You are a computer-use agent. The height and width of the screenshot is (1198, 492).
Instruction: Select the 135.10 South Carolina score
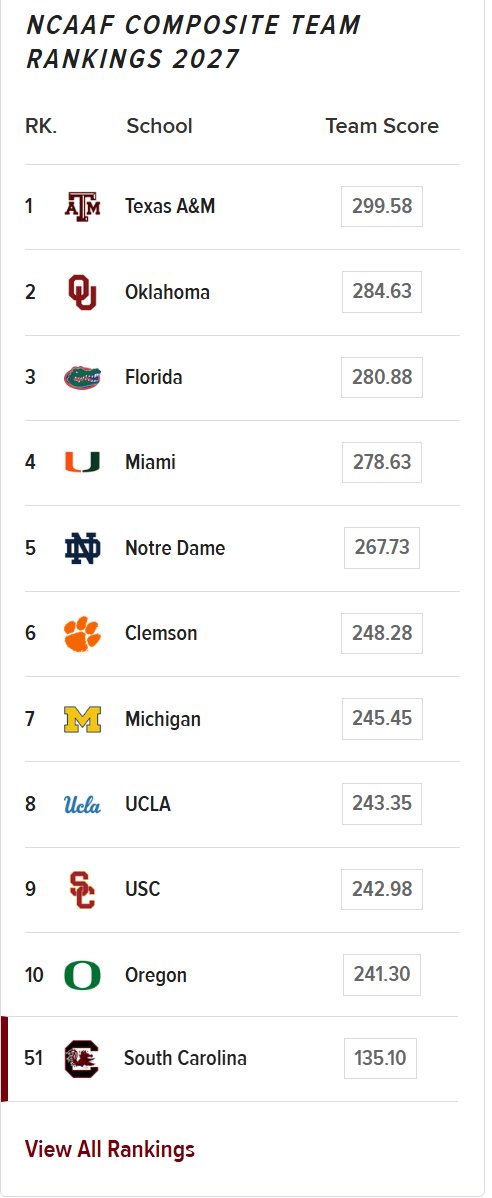click(x=380, y=1058)
